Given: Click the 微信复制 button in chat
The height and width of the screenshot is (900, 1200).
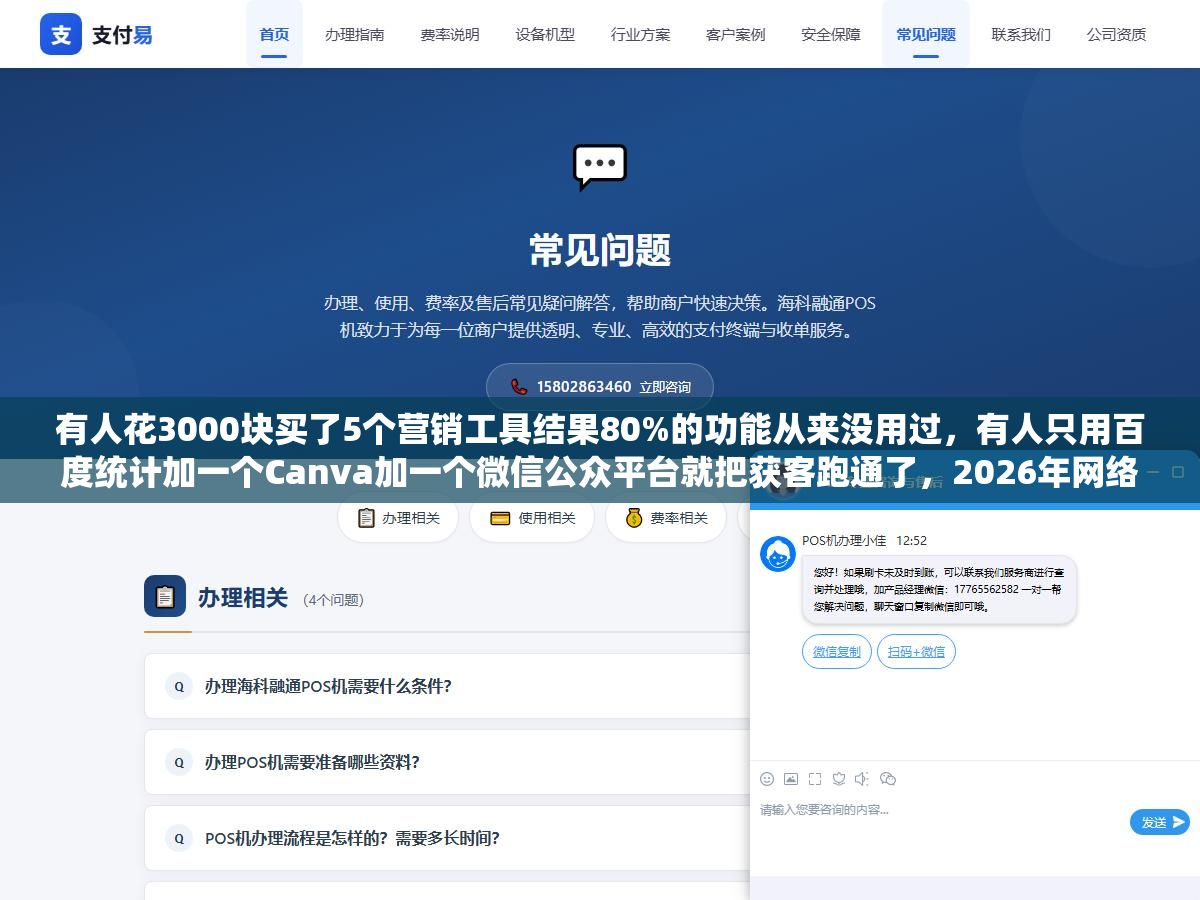Looking at the screenshot, I should point(837,651).
